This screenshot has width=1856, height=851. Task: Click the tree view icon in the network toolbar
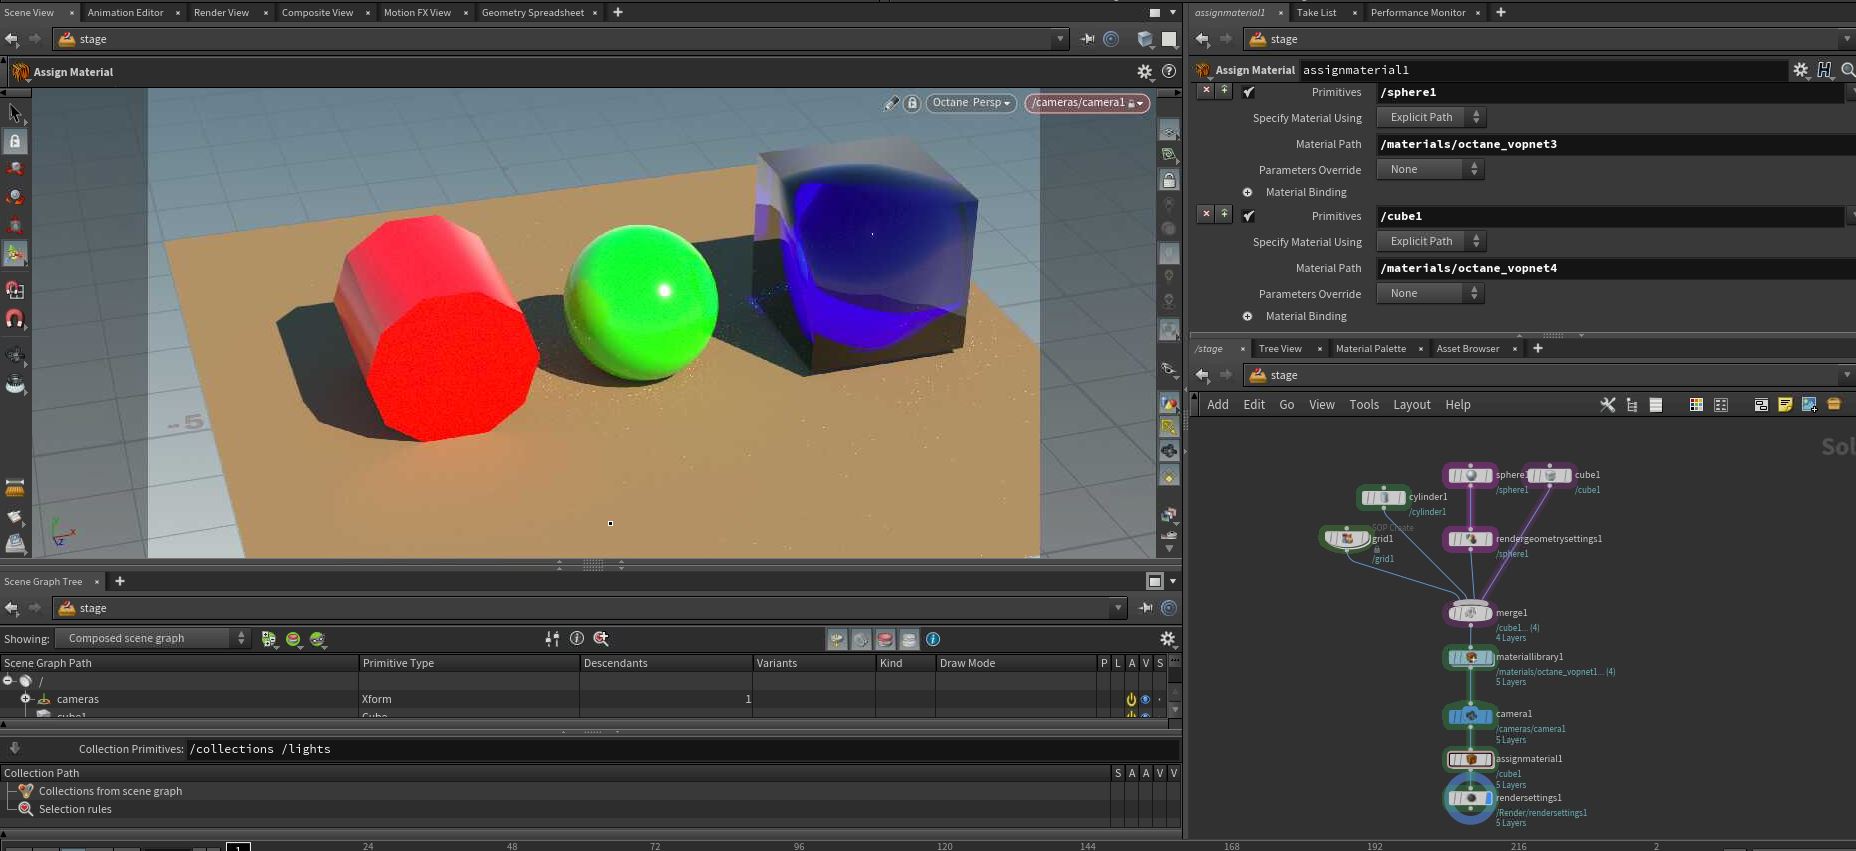point(1632,405)
